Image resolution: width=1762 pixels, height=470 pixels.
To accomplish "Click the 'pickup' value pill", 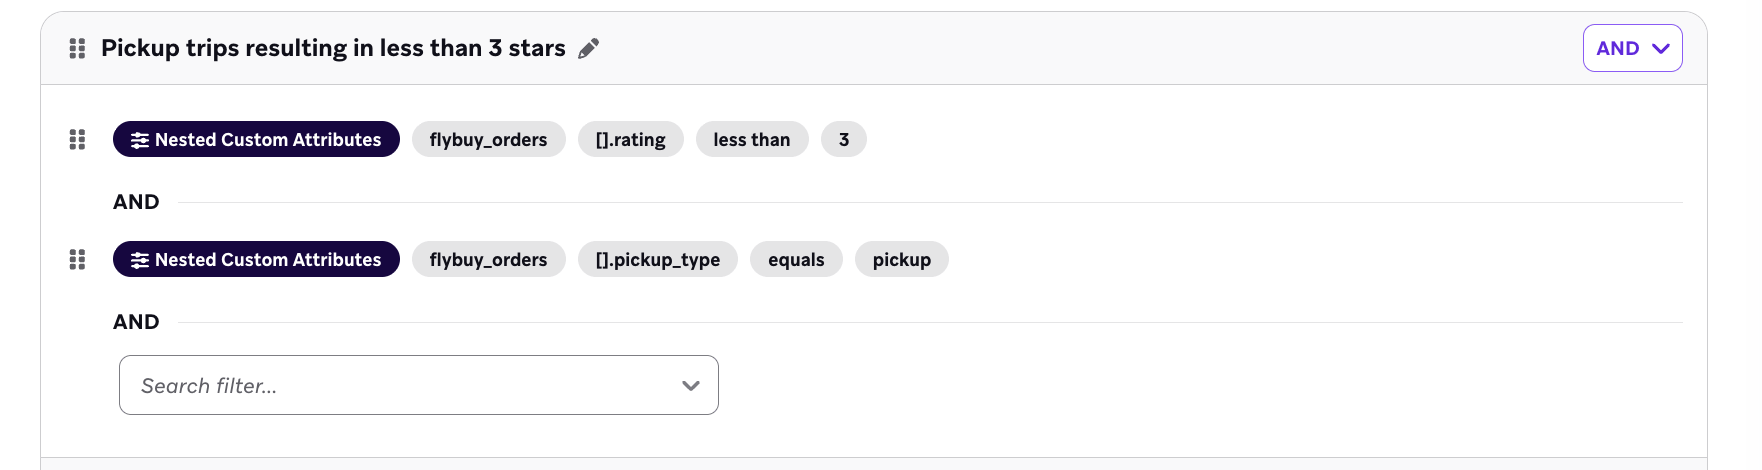I will pyautogui.click(x=901, y=260).
